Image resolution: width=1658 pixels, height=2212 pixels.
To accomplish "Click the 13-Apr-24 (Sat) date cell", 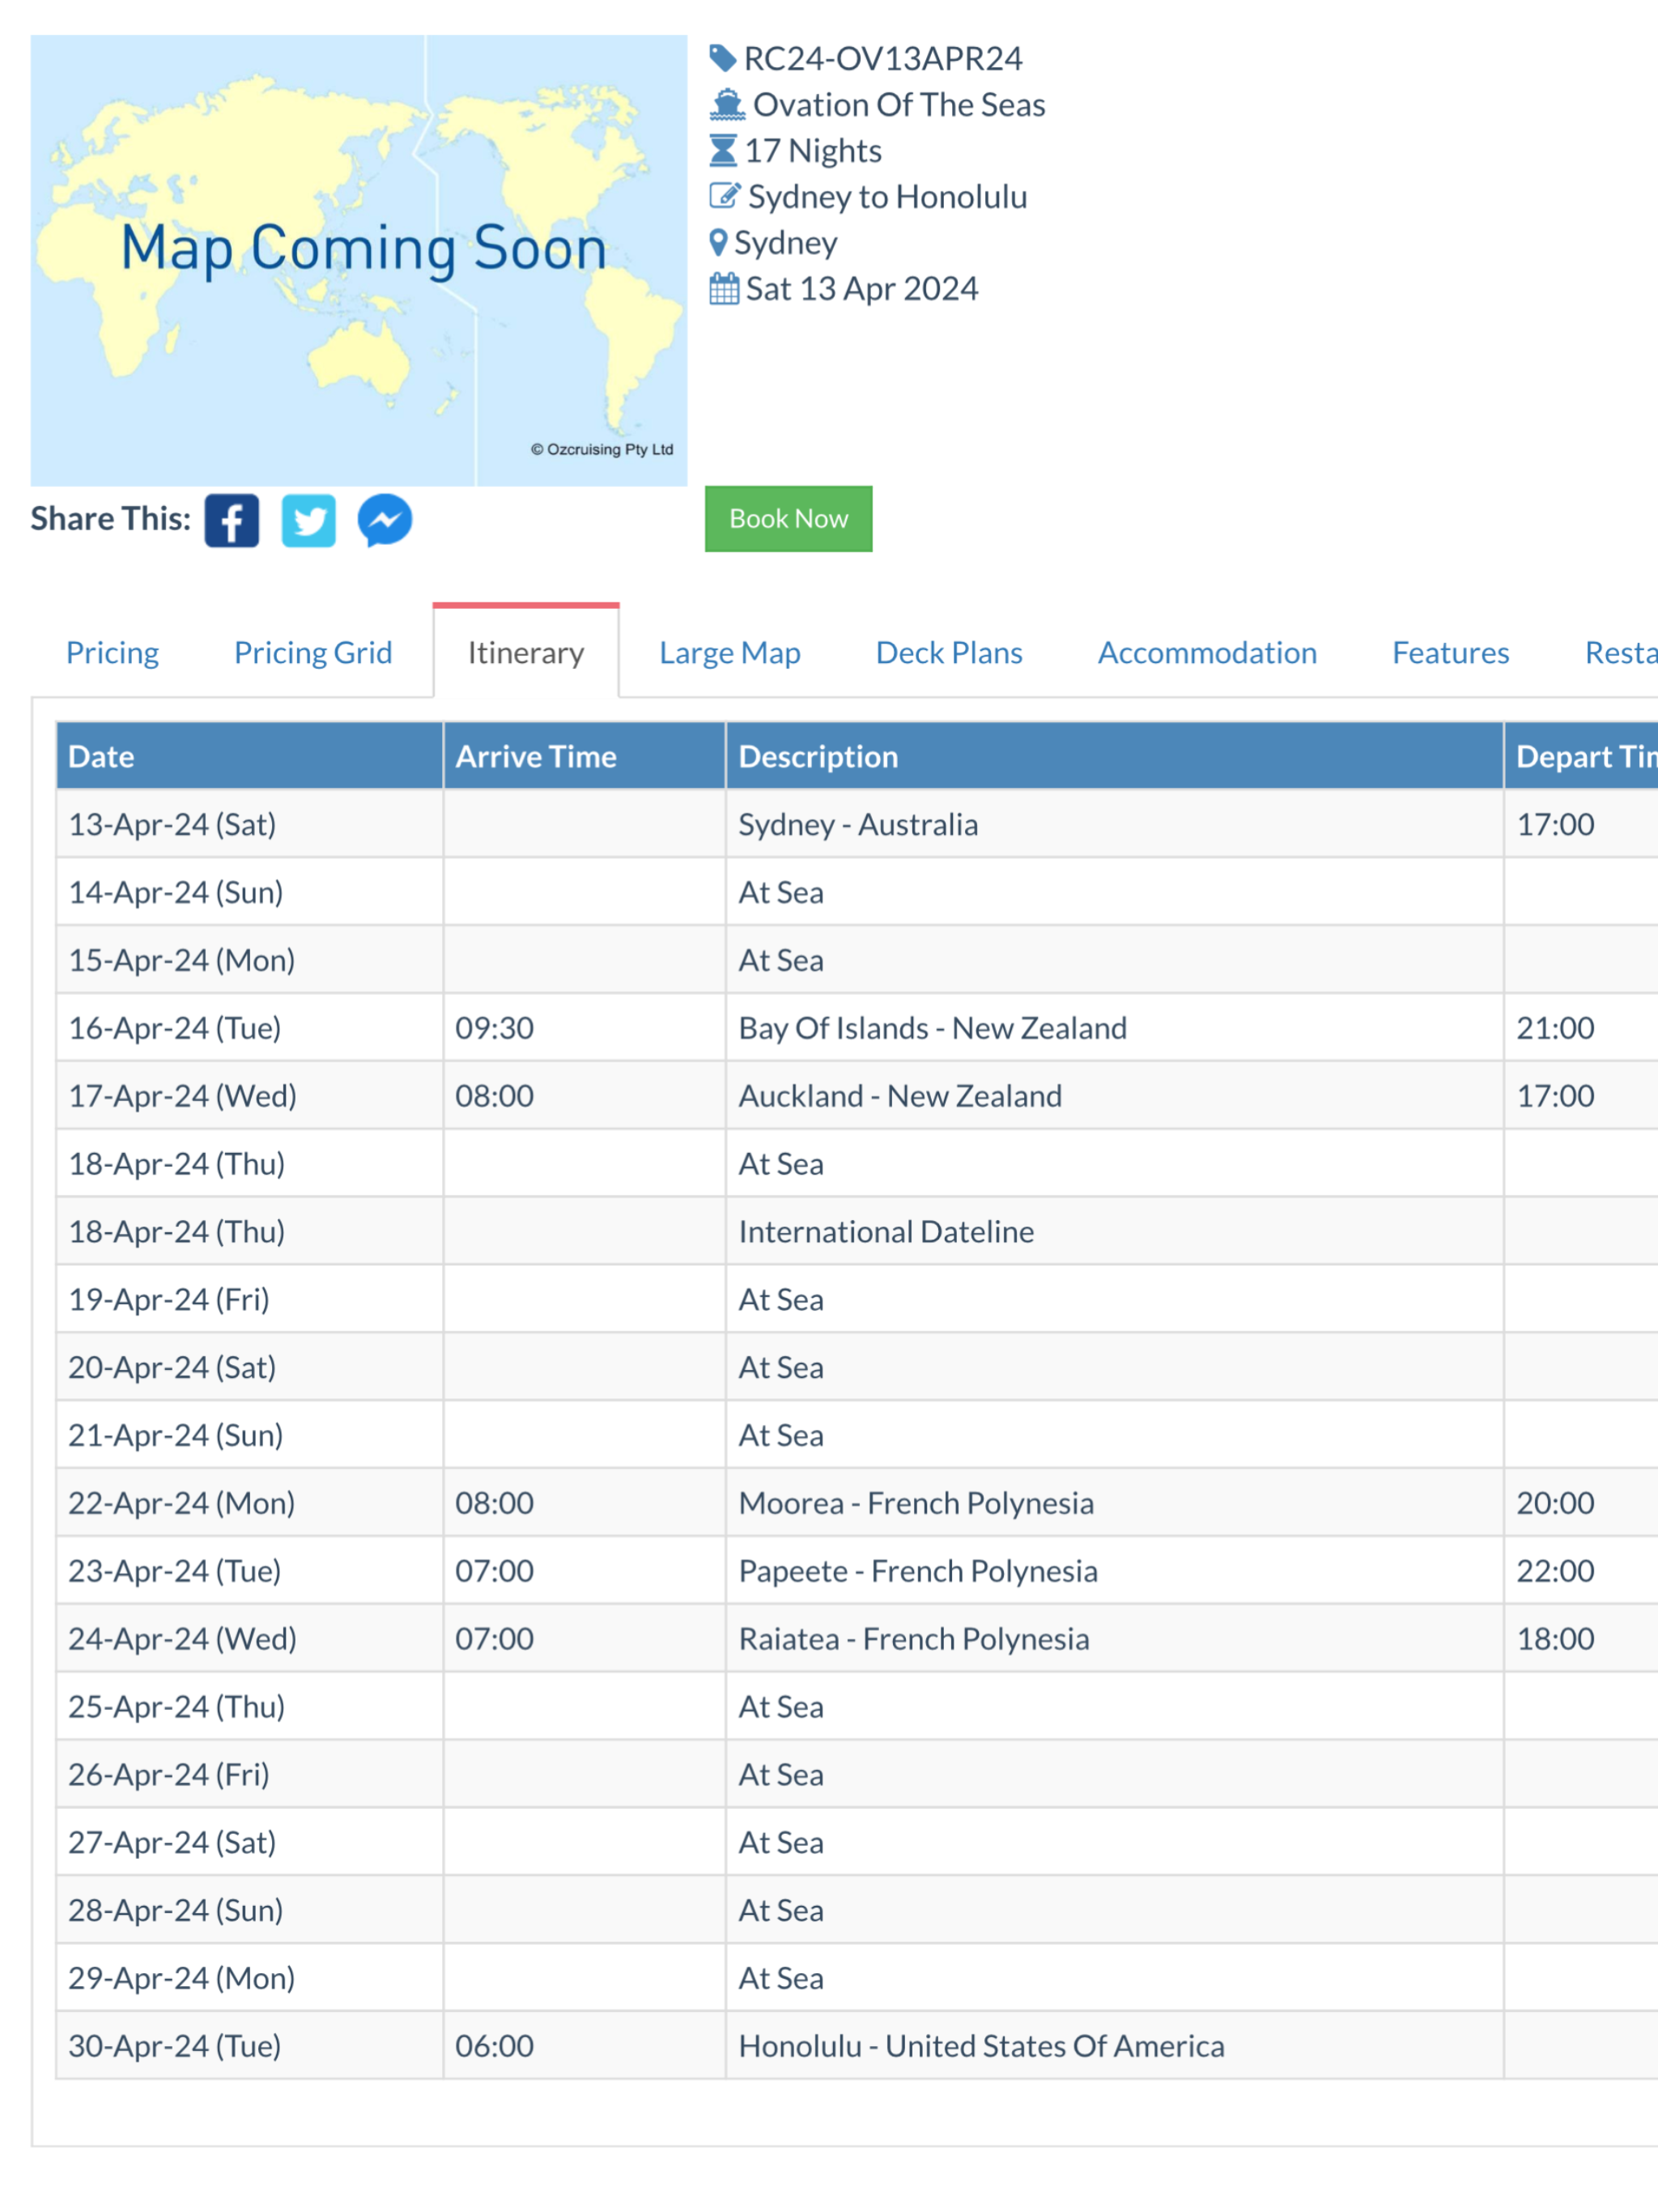I will tap(250, 825).
